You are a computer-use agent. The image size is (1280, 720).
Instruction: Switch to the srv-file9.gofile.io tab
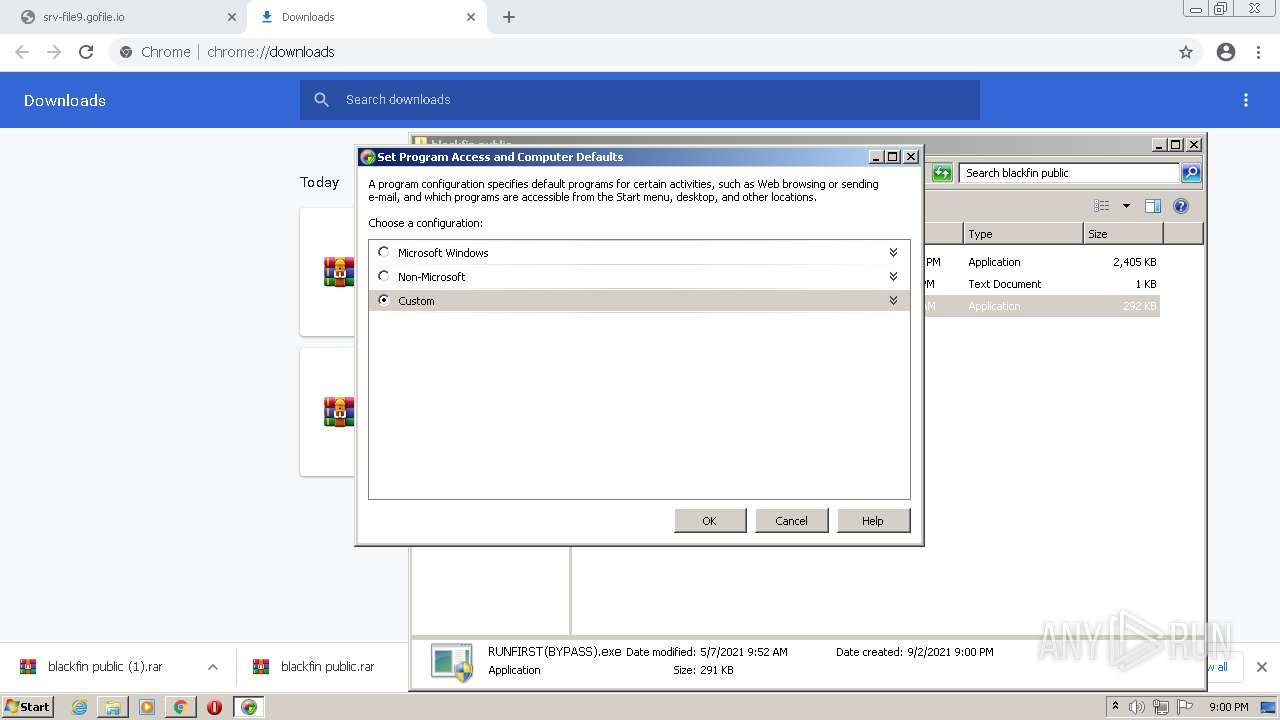pos(128,17)
